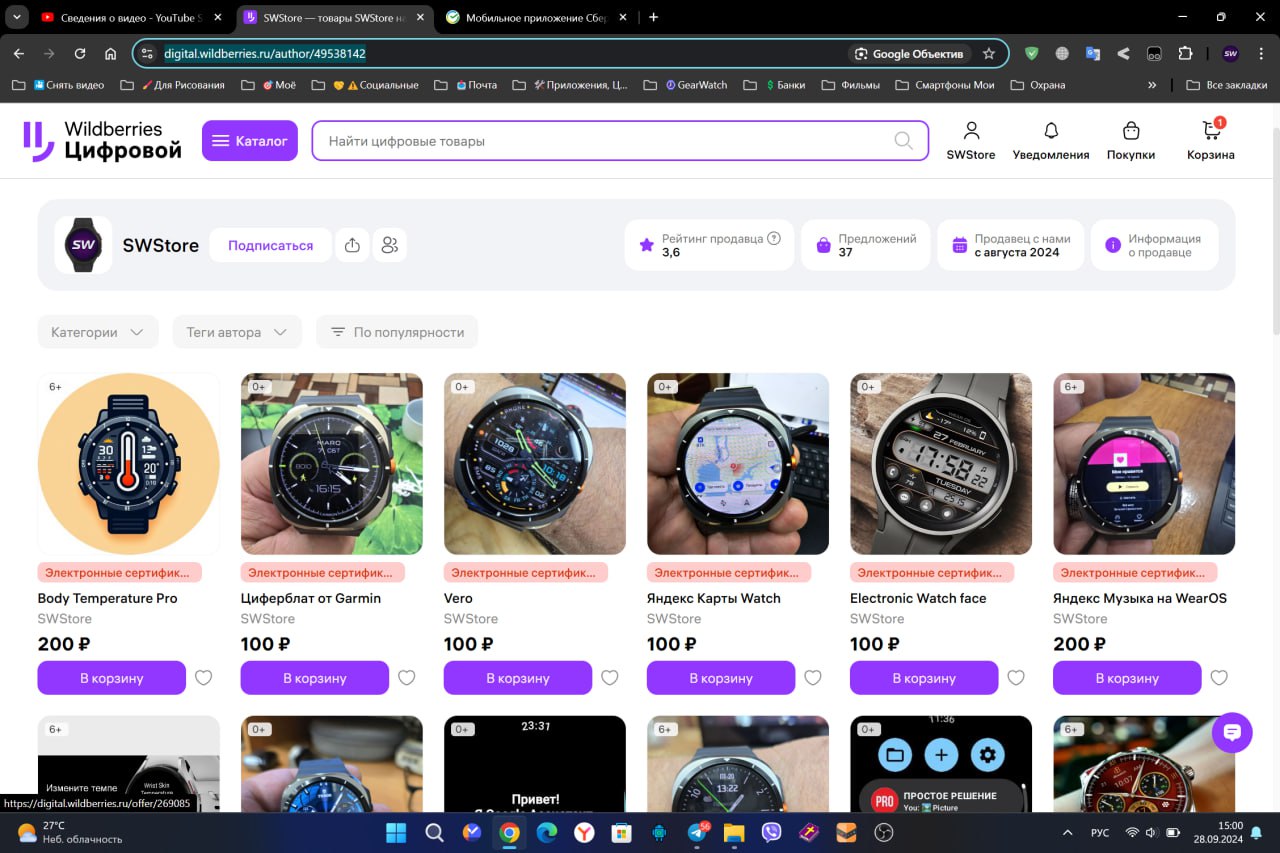Add Body Temperature Pro to favorites

[204, 678]
